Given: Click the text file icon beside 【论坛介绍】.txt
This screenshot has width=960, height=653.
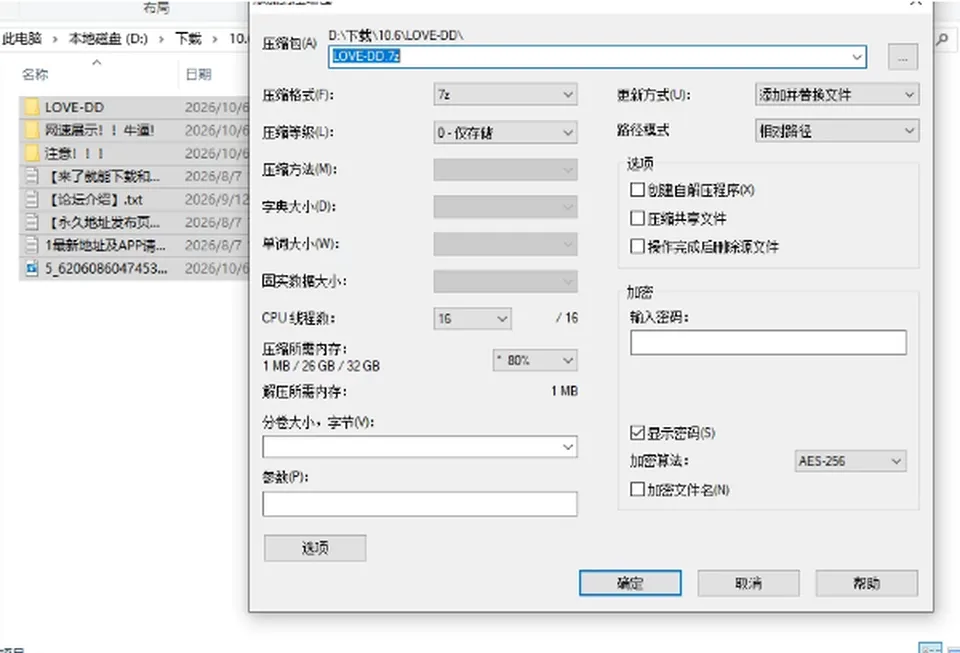Looking at the screenshot, I should pos(32,200).
